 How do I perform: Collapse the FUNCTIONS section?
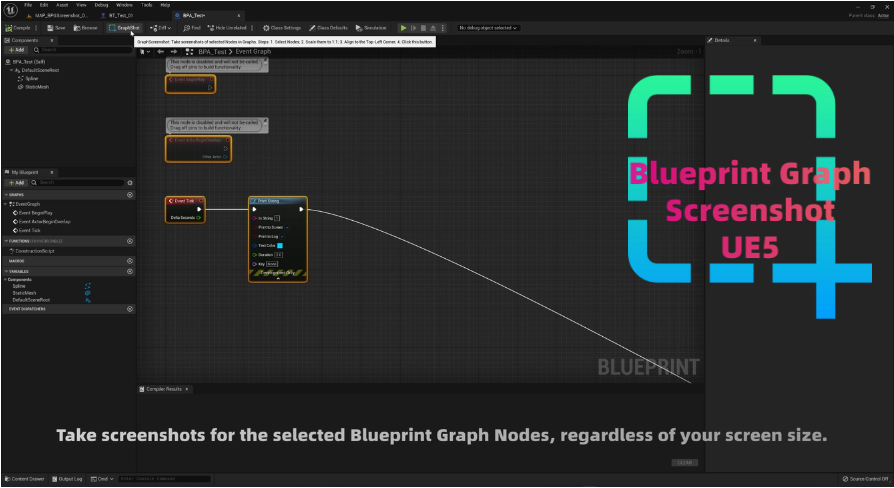point(6,241)
